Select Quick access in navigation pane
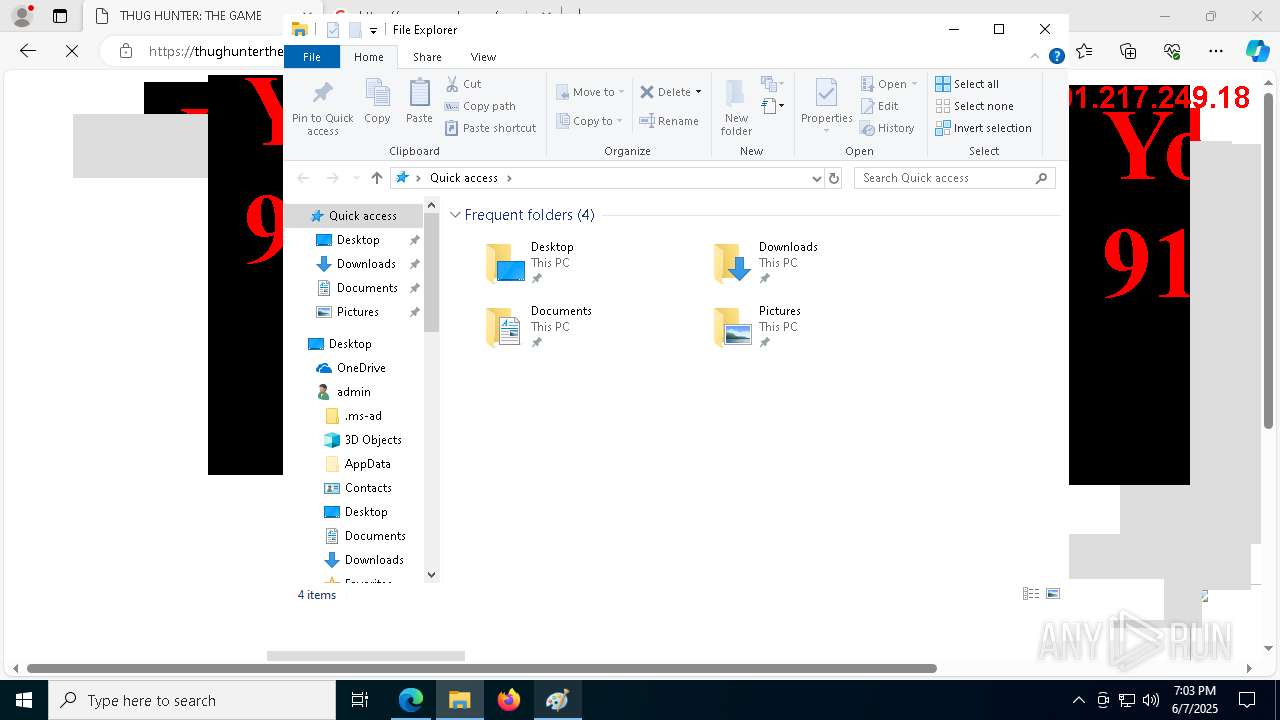 click(354, 216)
